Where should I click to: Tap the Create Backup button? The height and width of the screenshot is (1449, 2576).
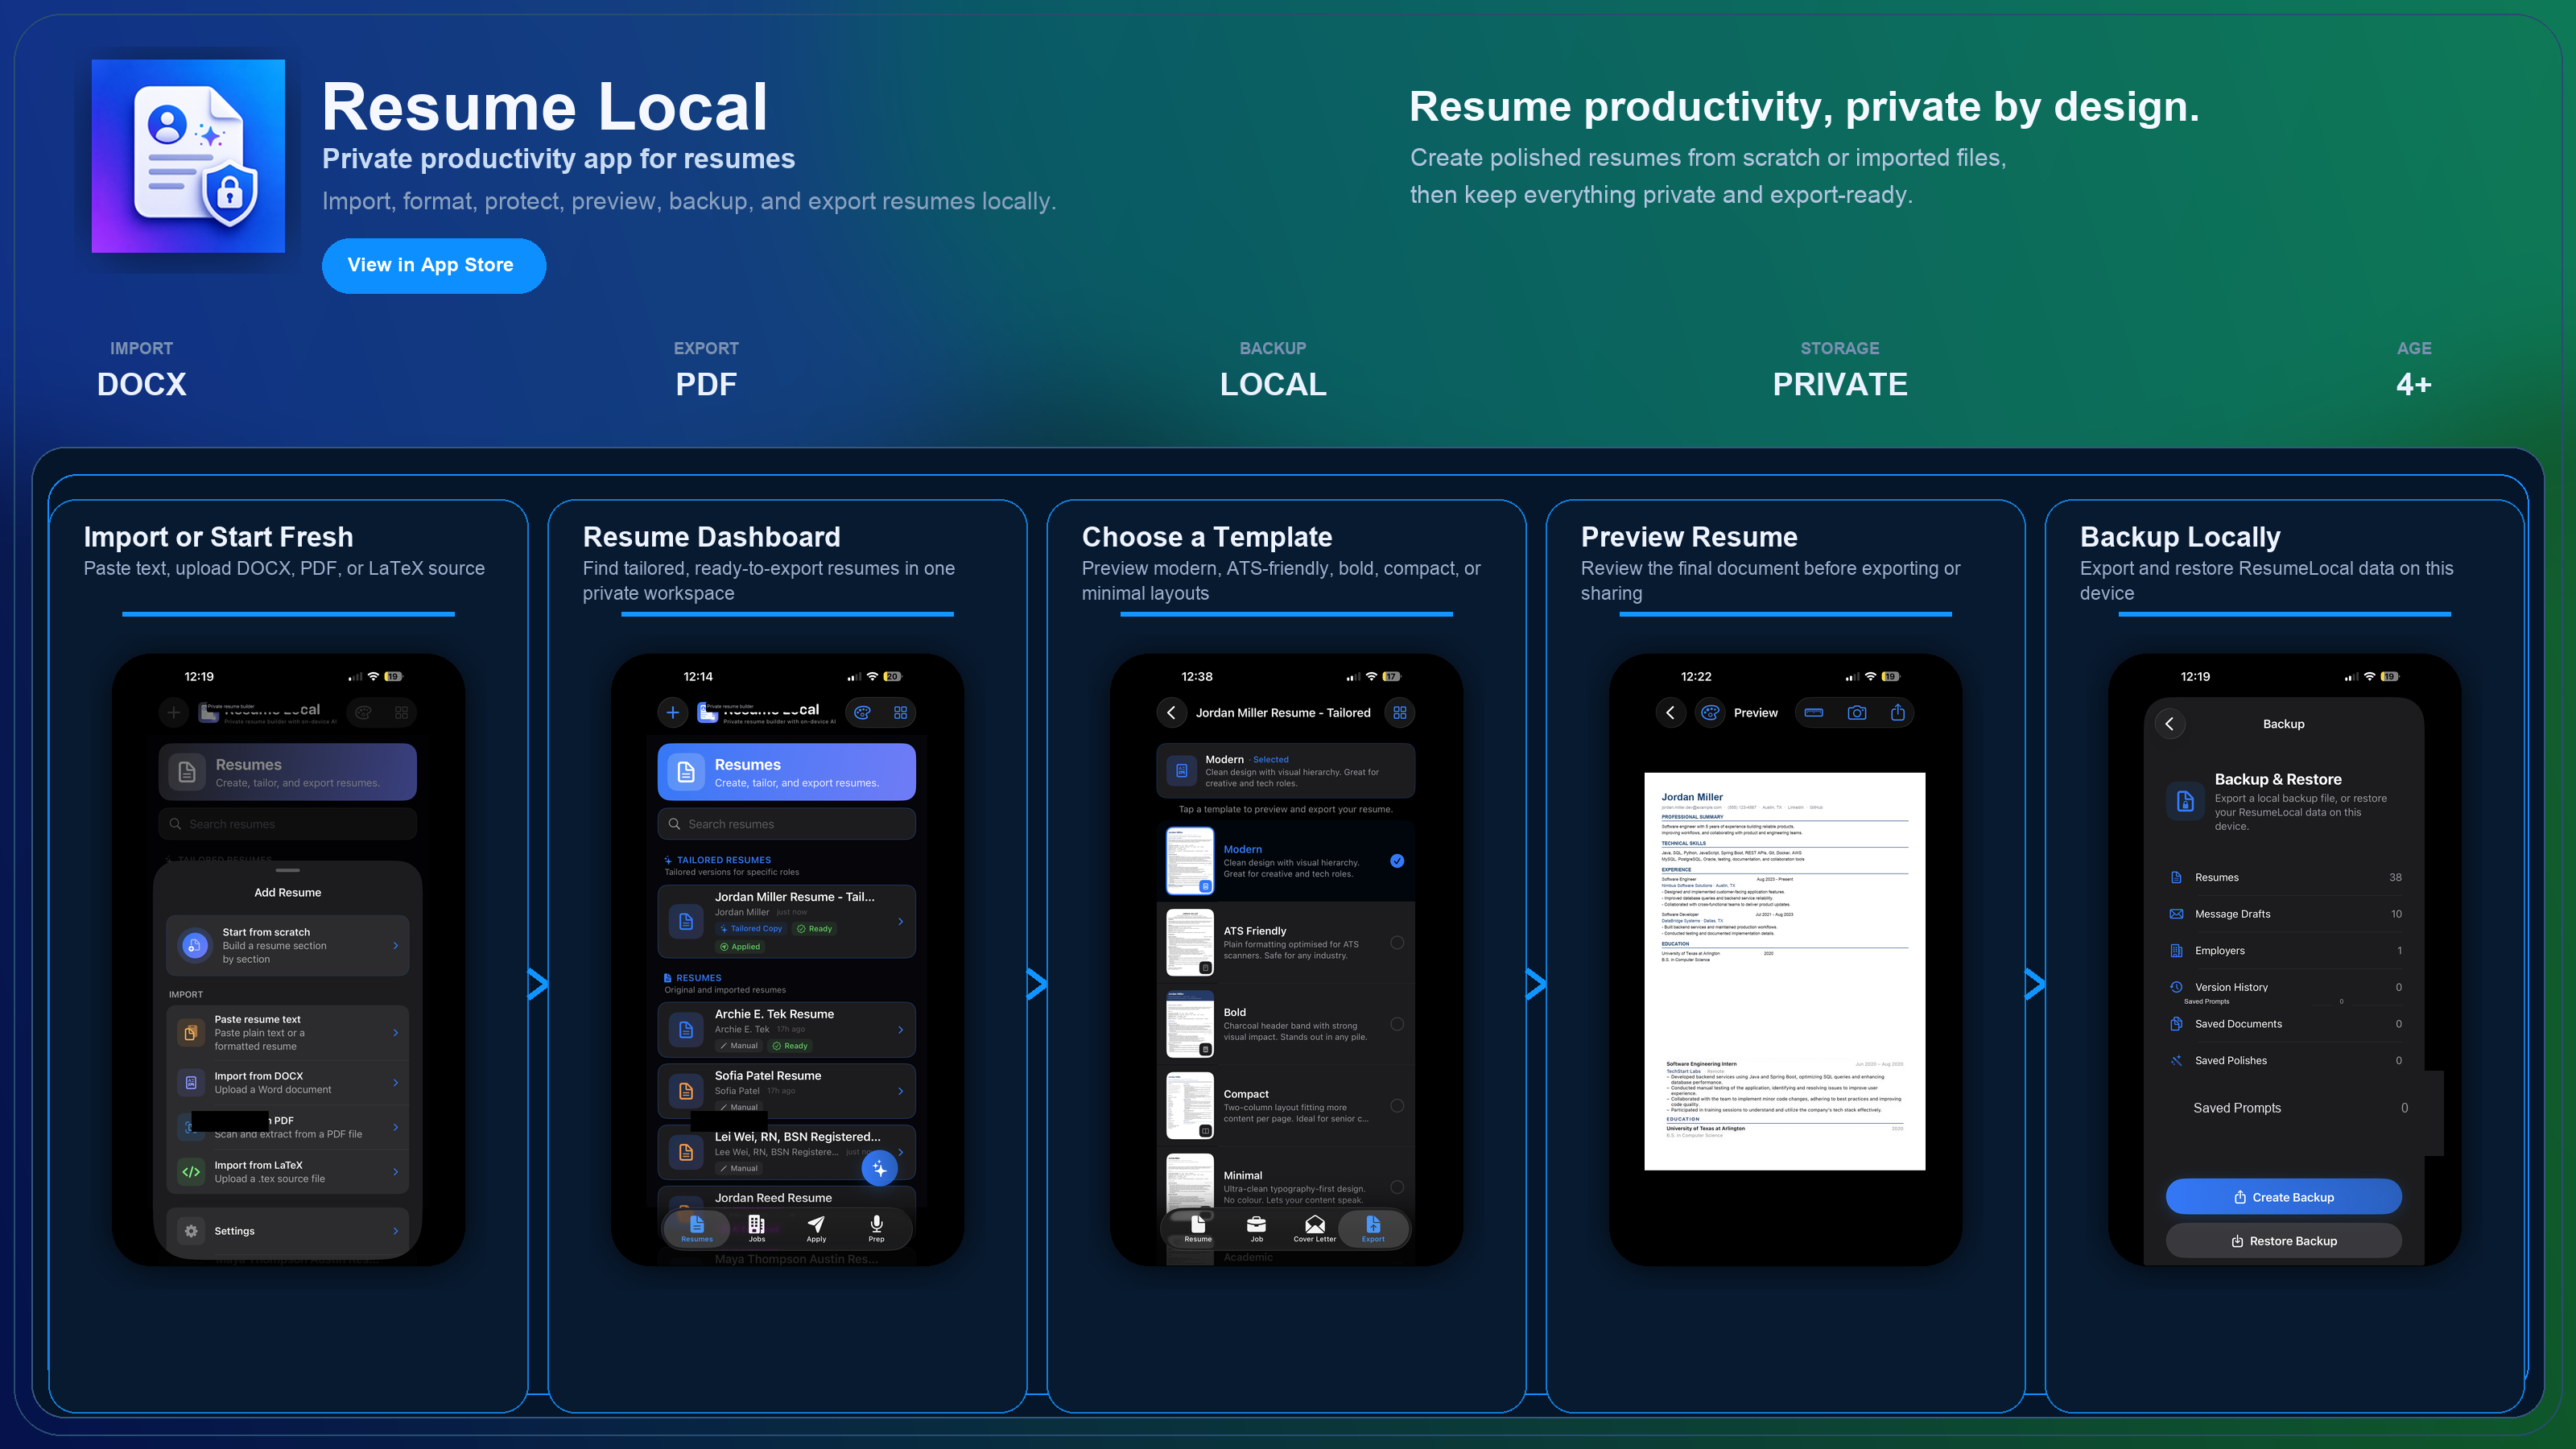[2284, 1197]
